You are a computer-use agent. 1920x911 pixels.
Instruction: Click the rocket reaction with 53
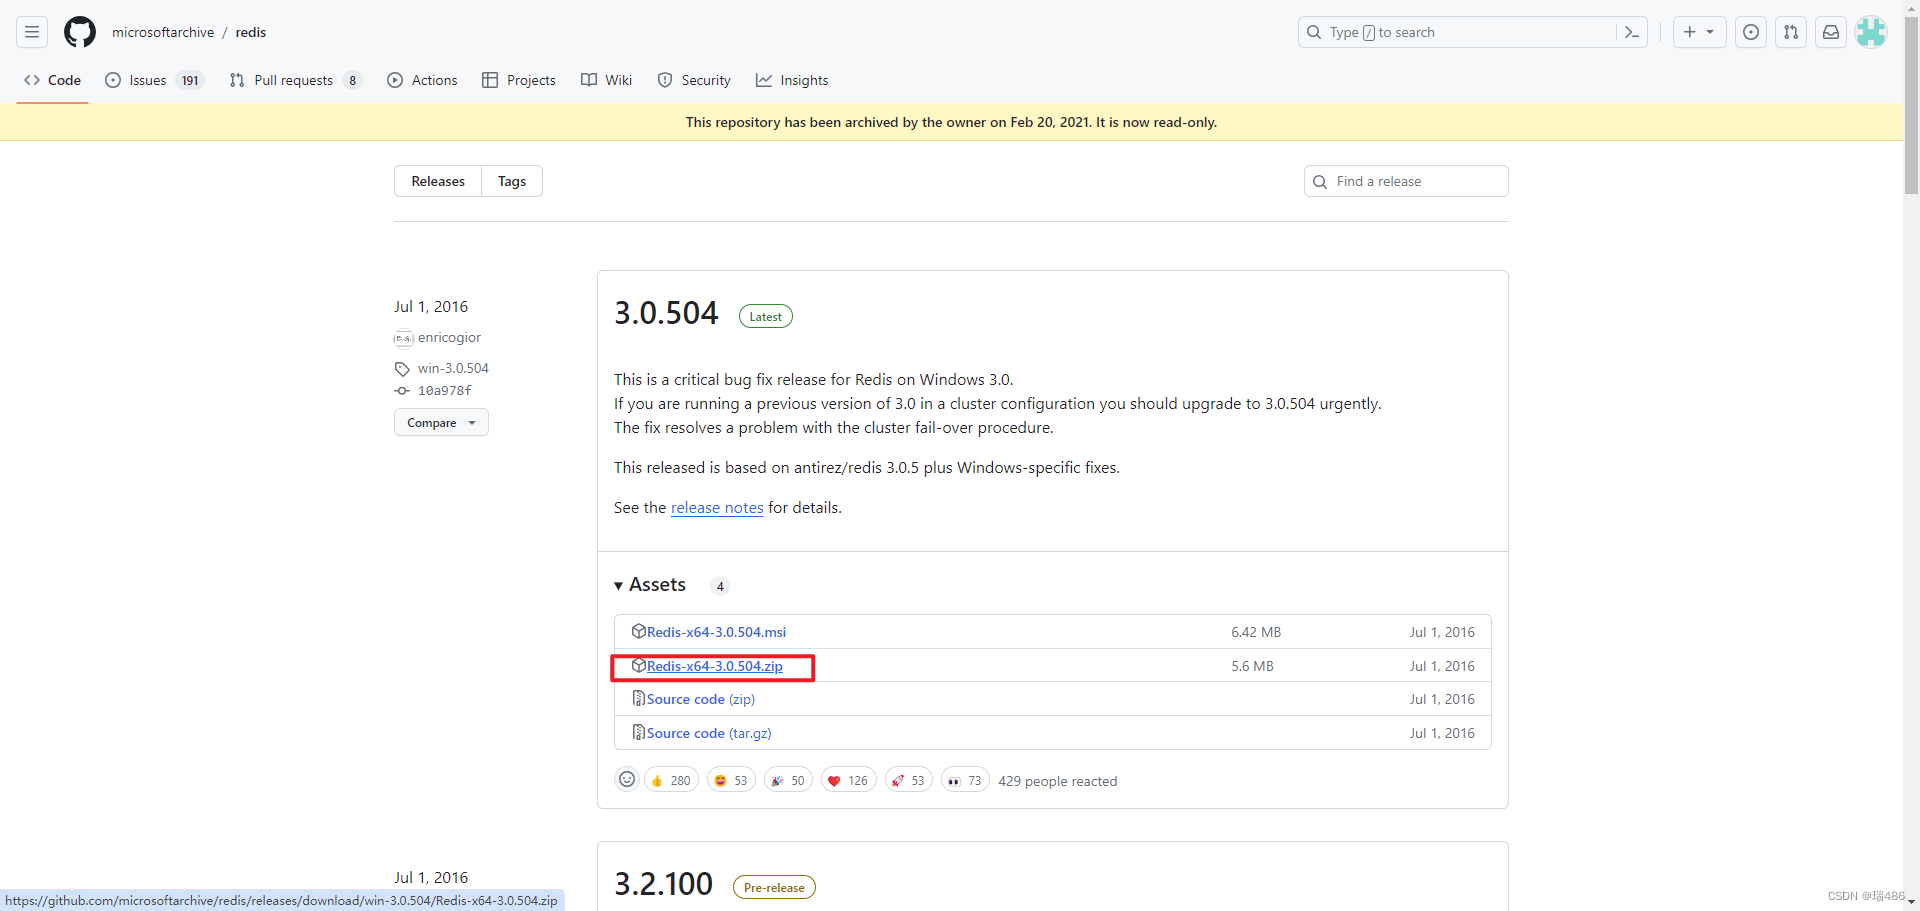[x=908, y=780]
